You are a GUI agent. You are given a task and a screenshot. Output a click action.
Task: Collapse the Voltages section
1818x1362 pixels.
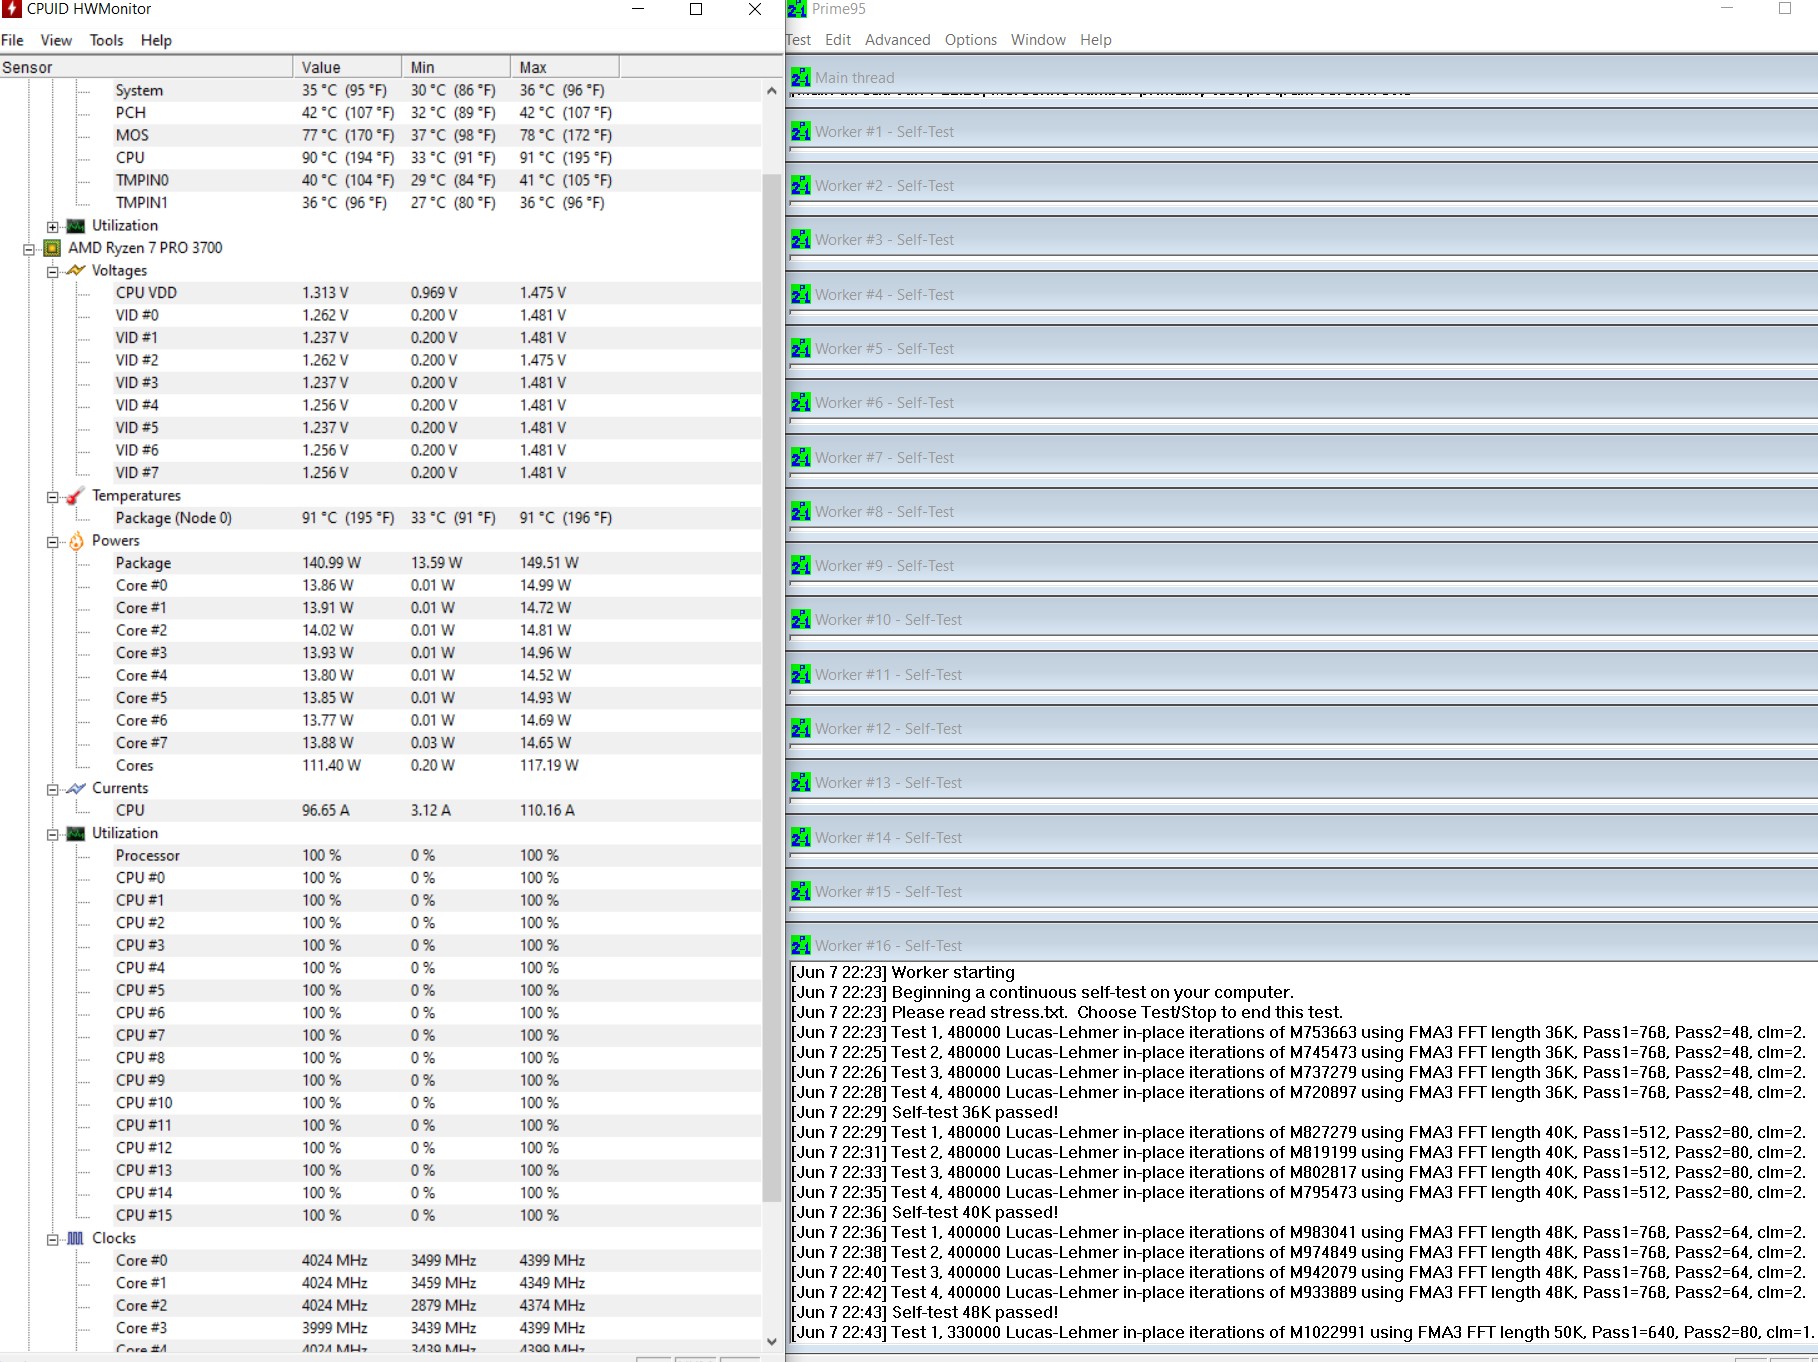click(53, 272)
